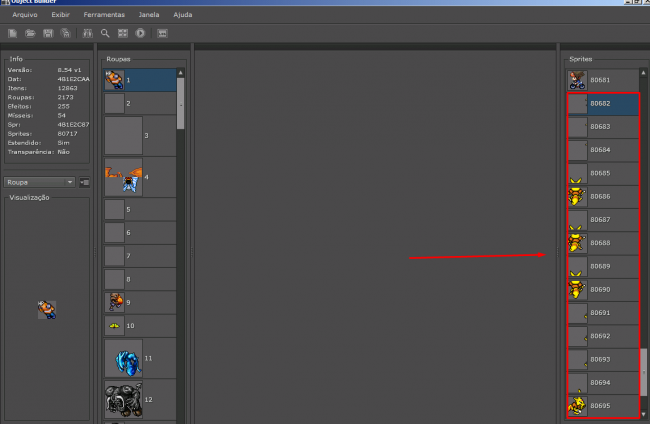Open the Exibir menu

[x=61, y=15]
